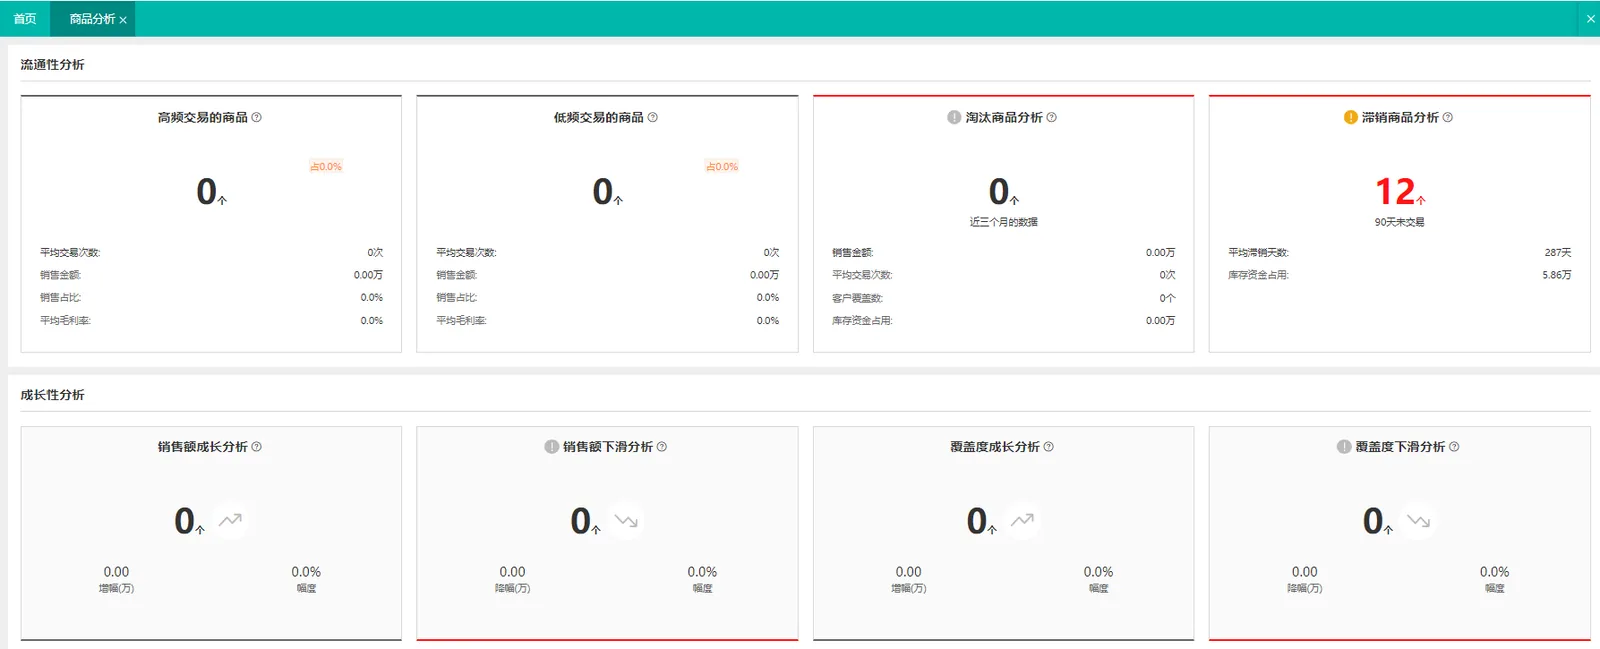
Task: Open the 低频交易的商品 card title
Action: pos(599,117)
